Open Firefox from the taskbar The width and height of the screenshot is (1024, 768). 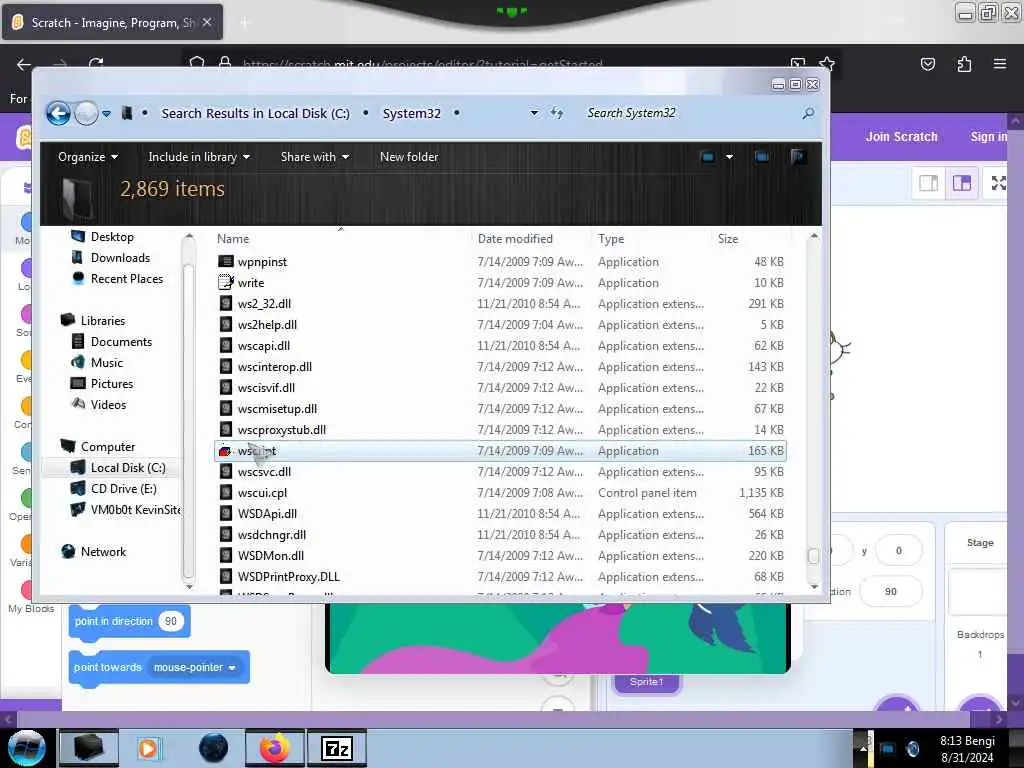pyautogui.click(x=274, y=748)
